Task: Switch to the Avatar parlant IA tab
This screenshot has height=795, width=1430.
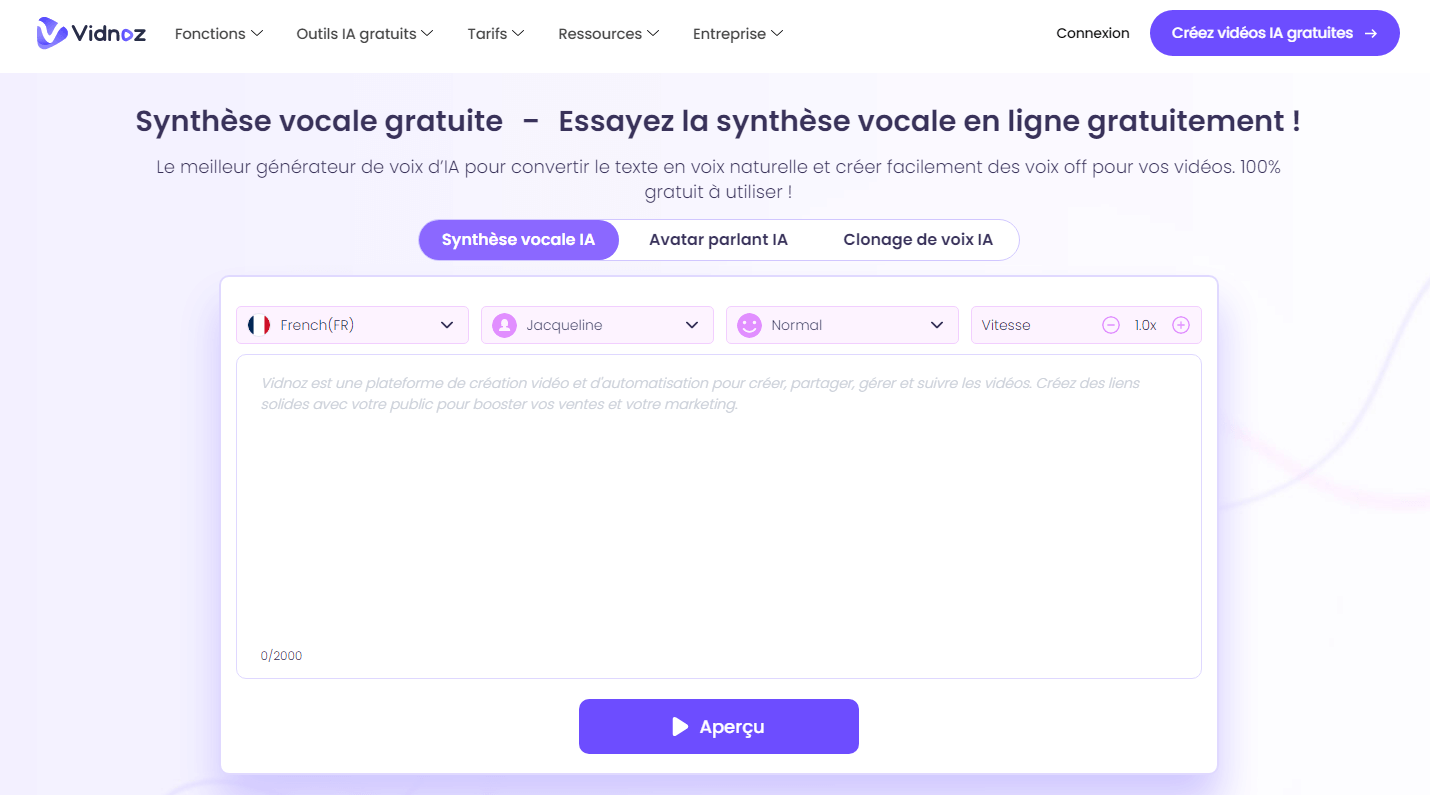Action: (x=718, y=240)
